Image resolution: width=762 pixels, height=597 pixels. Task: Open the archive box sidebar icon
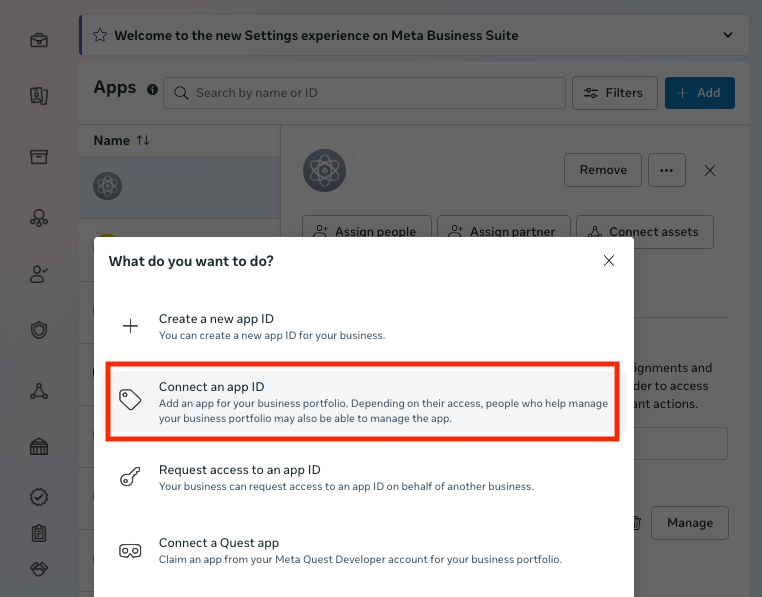pyautogui.click(x=39, y=157)
